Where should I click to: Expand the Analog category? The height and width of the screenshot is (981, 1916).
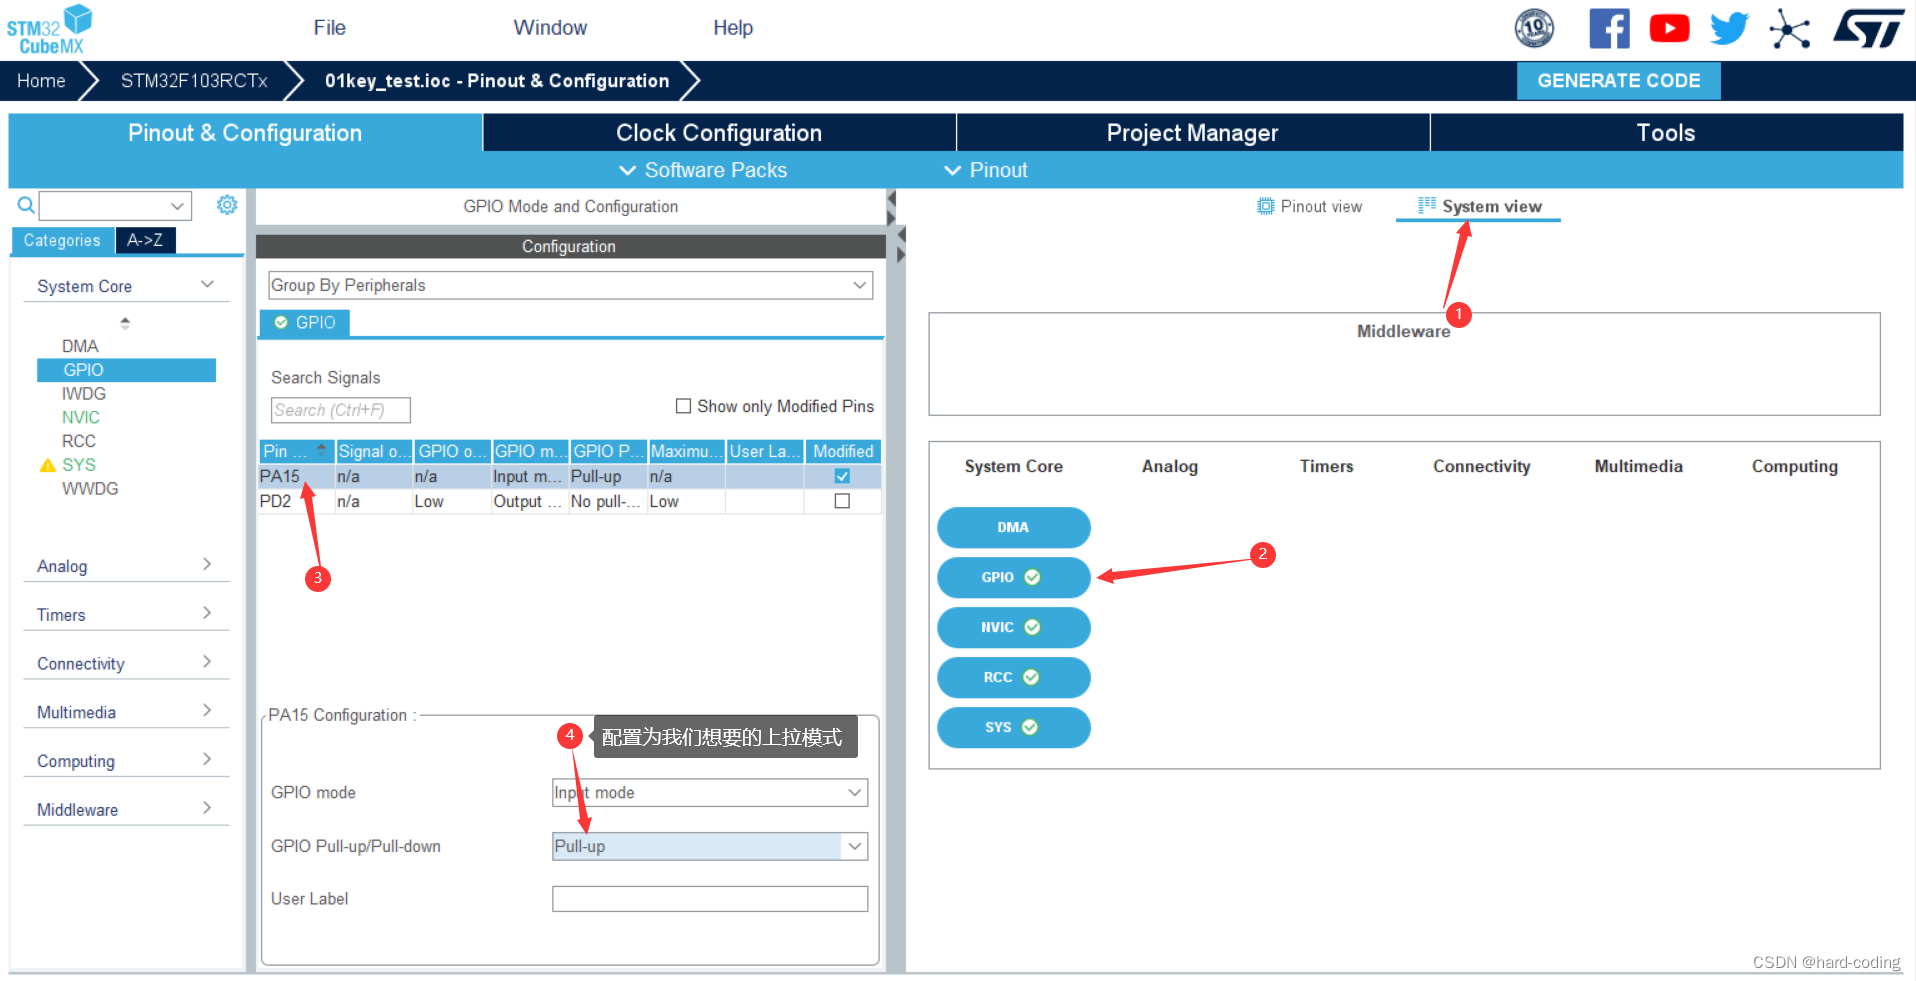point(207,564)
